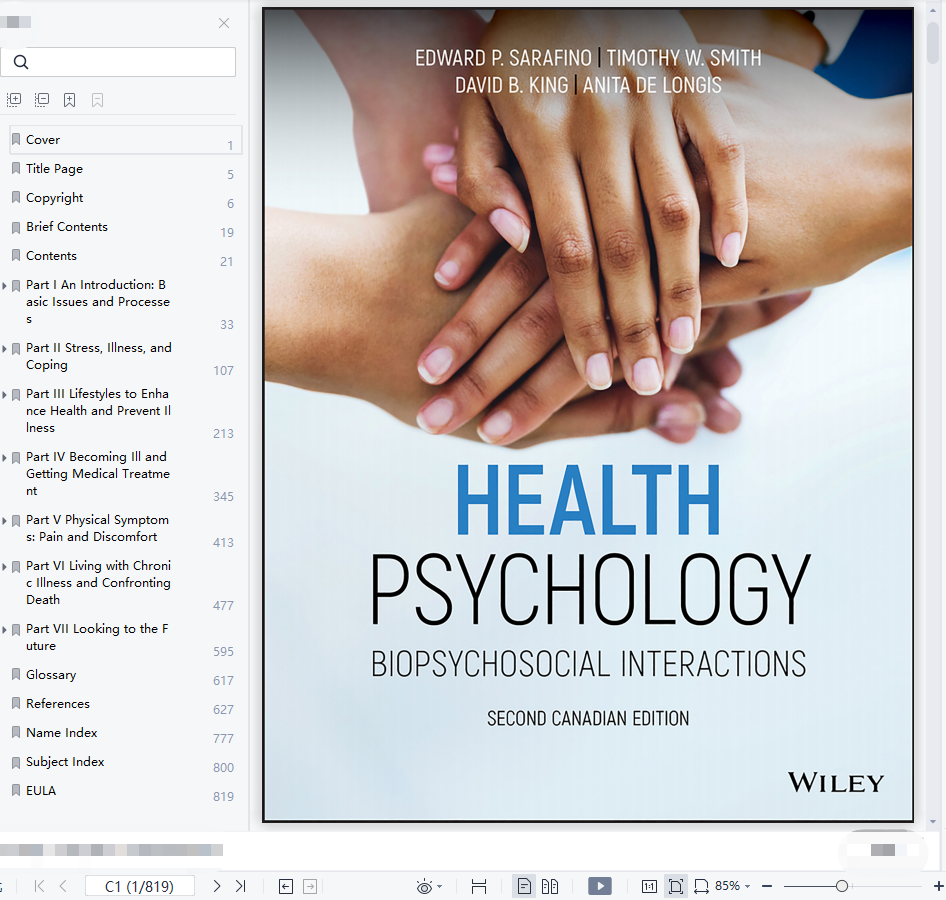Select the Part V Physical Symptoms entry
946x900 pixels.
point(97,528)
